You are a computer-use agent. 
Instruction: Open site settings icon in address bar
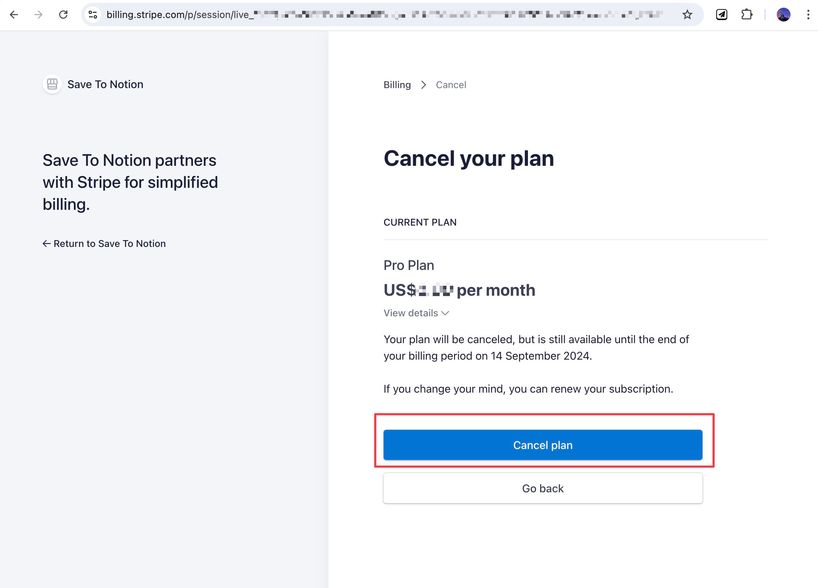(91, 14)
